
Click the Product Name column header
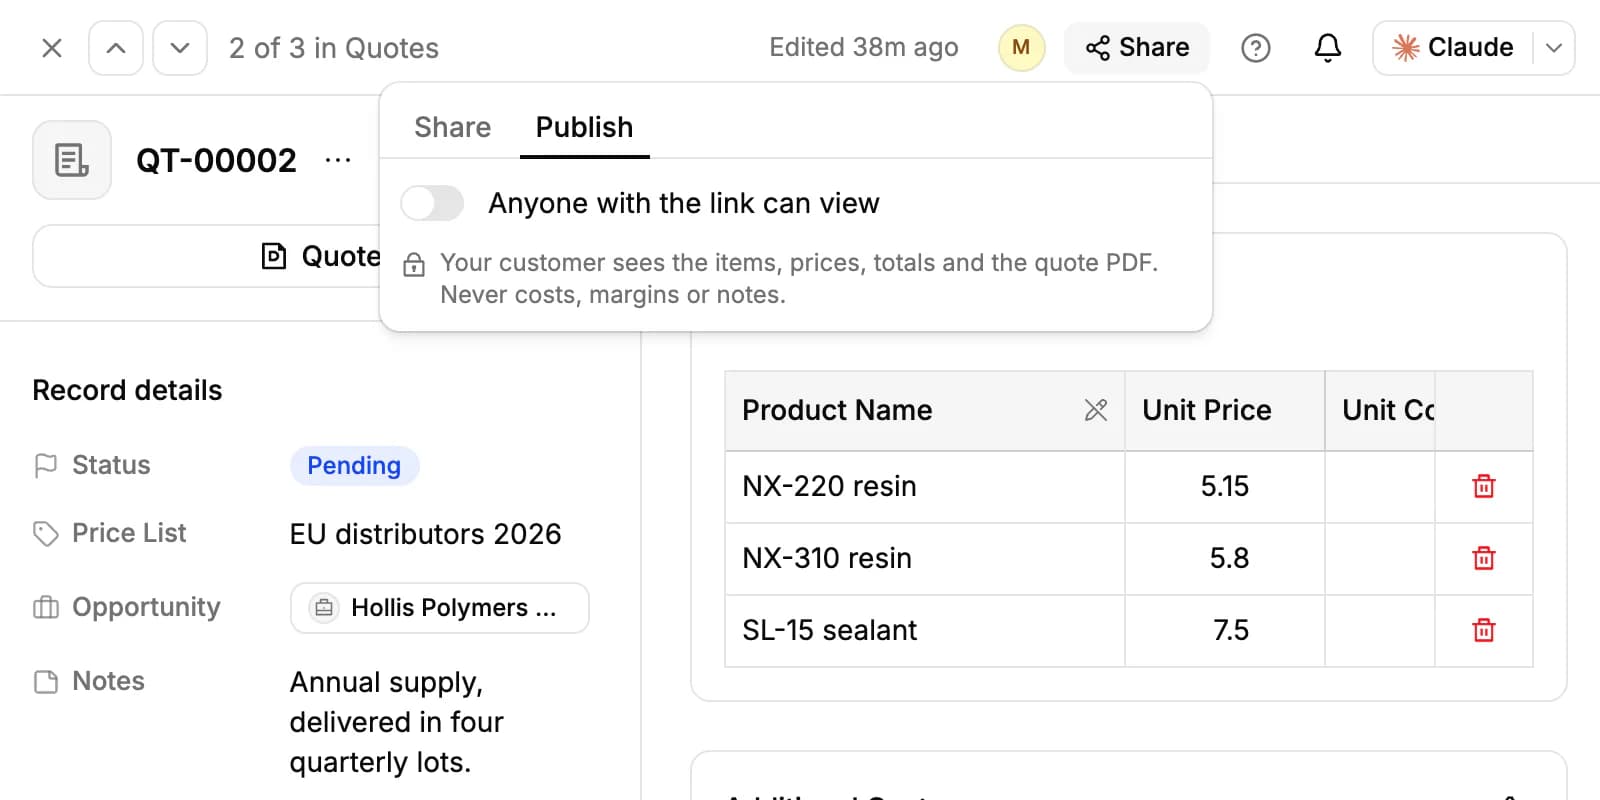click(925, 411)
